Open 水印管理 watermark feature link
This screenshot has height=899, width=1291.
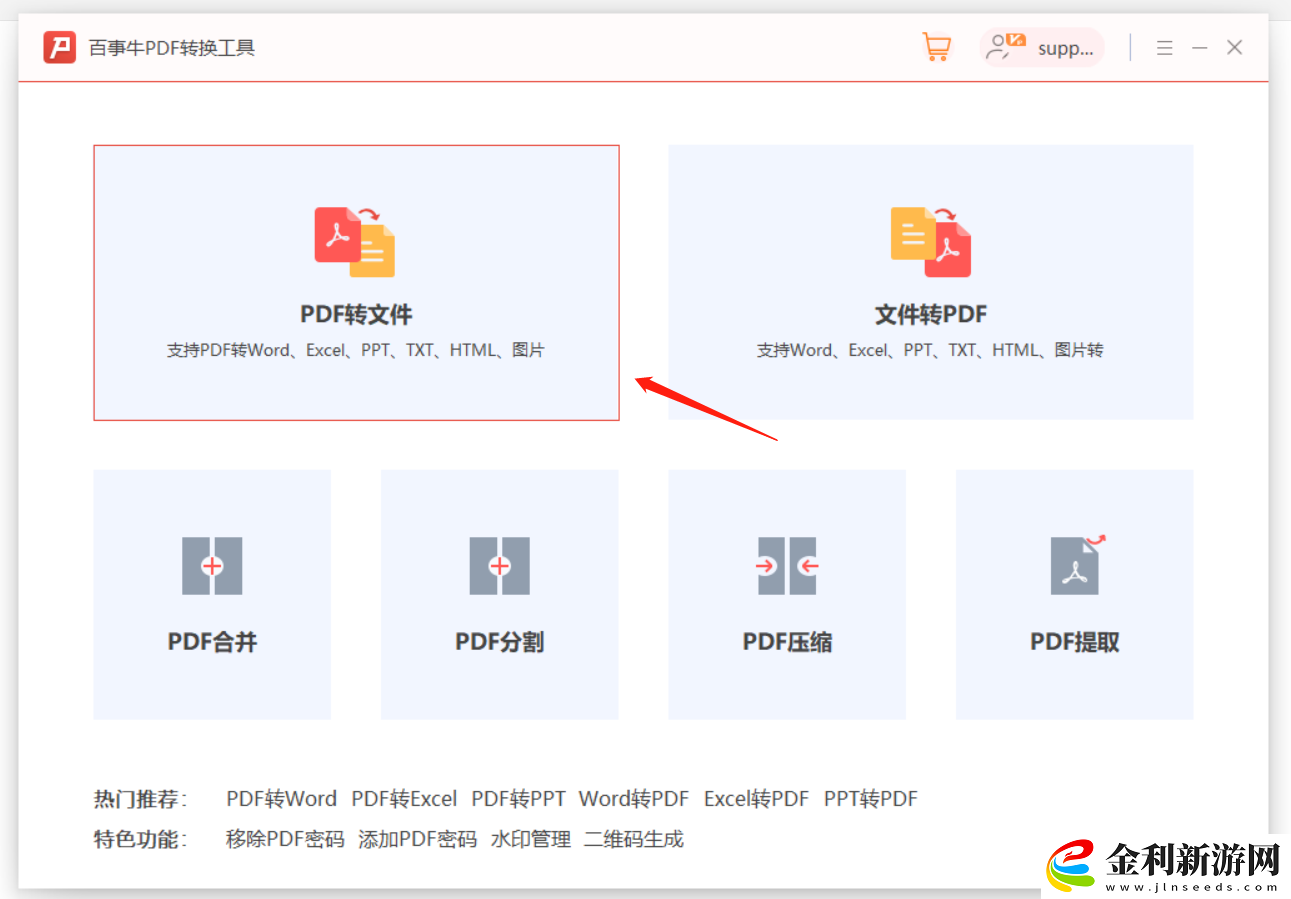point(531,839)
